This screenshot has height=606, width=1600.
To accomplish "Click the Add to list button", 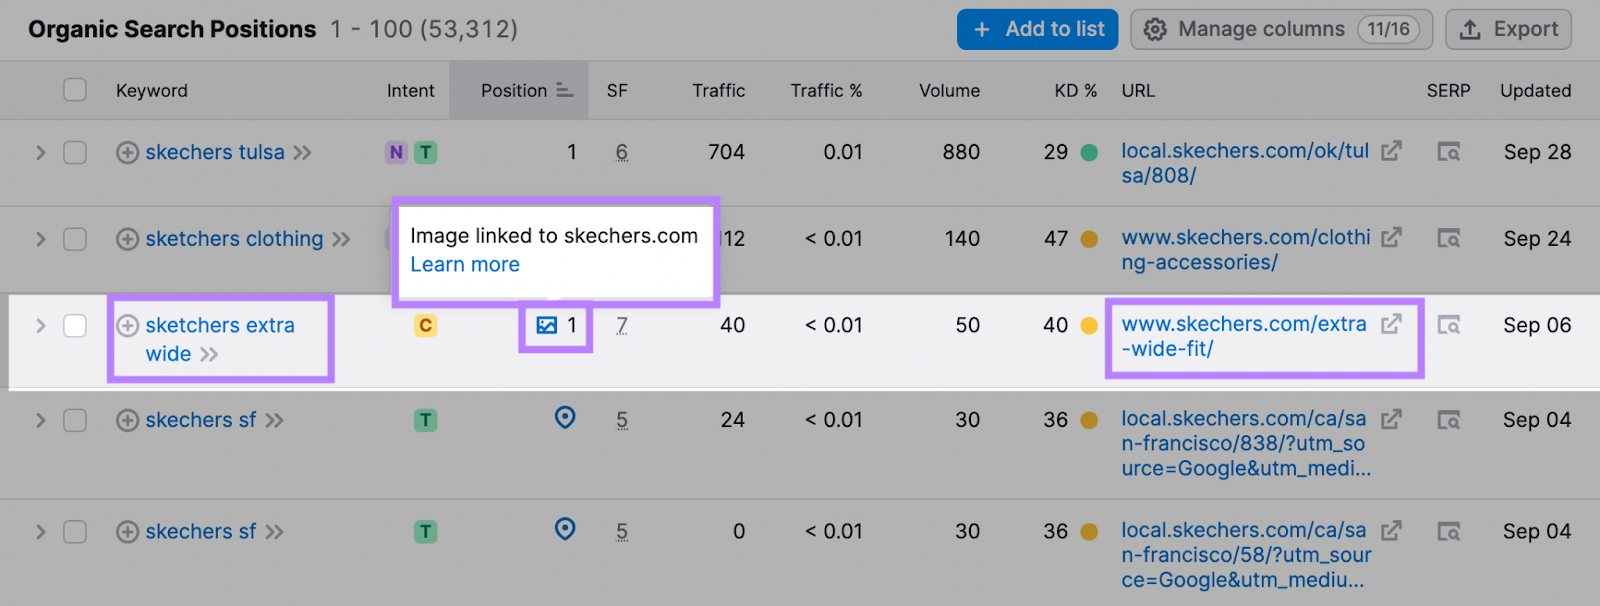I will tap(1040, 30).
